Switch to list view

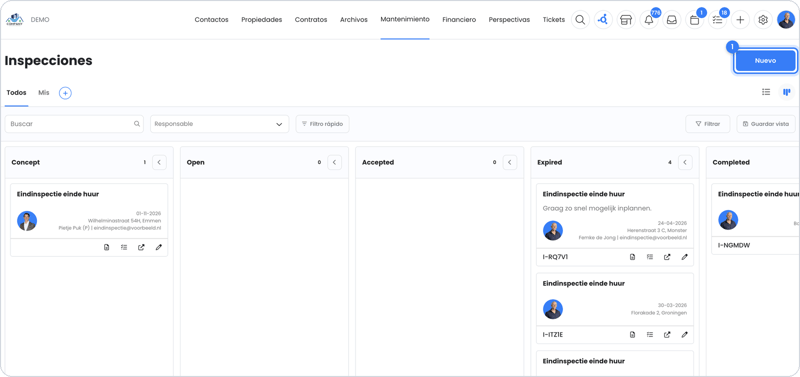[766, 92]
